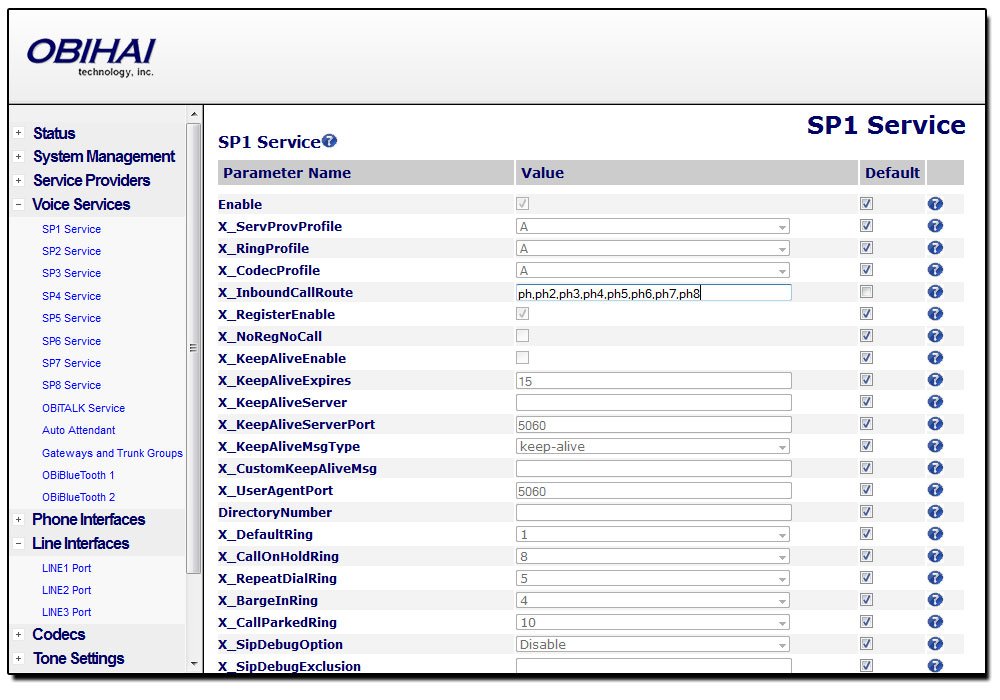Screen dimensions: 1000x700
Task: Click help icon for X_KeepAliveExpires row
Action: (x=935, y=380)
